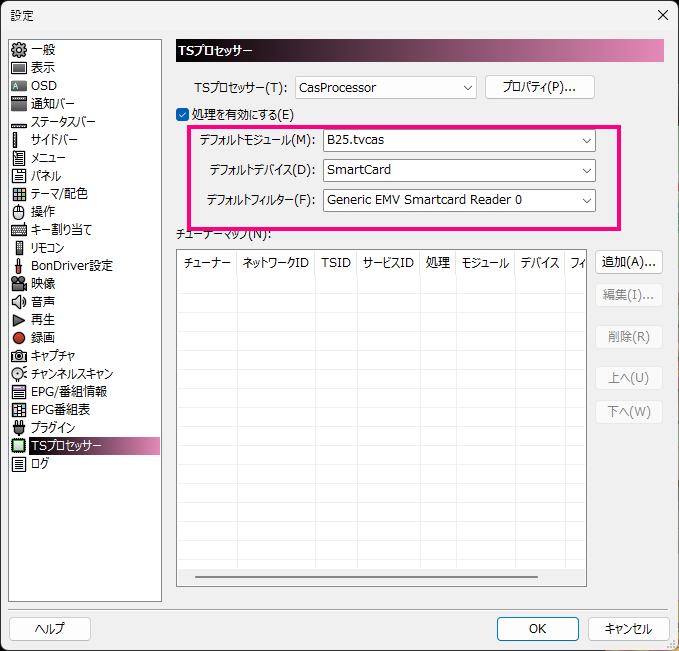Viewport: 679px width, 651px height.
Task: Click the camera icon for 映像
Action: 19,284
